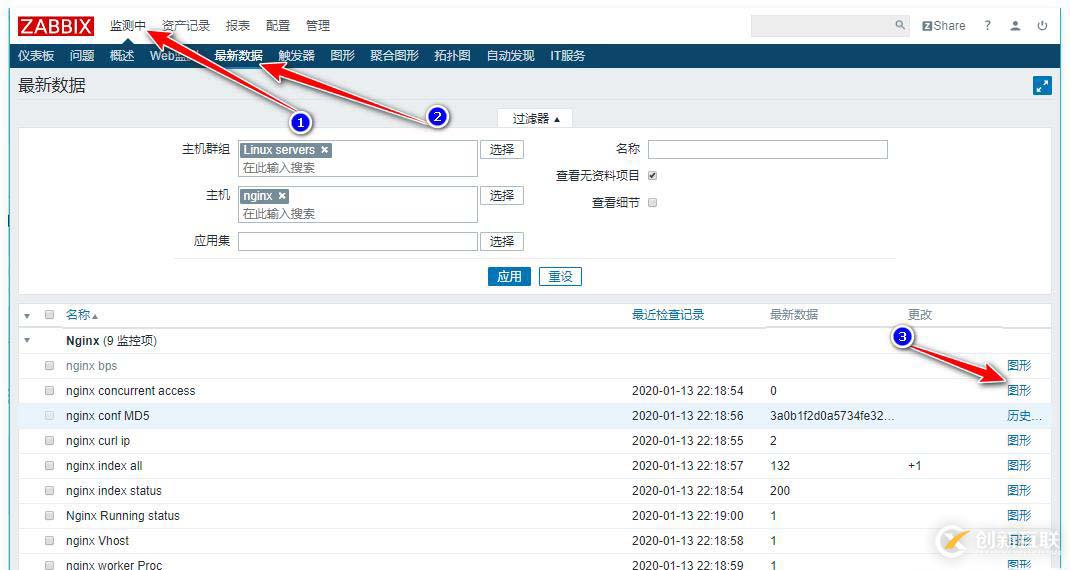This screenshot has height=570, width=1070.
Task: Switch to the IT服务 tab
Action: coord(568,56)
